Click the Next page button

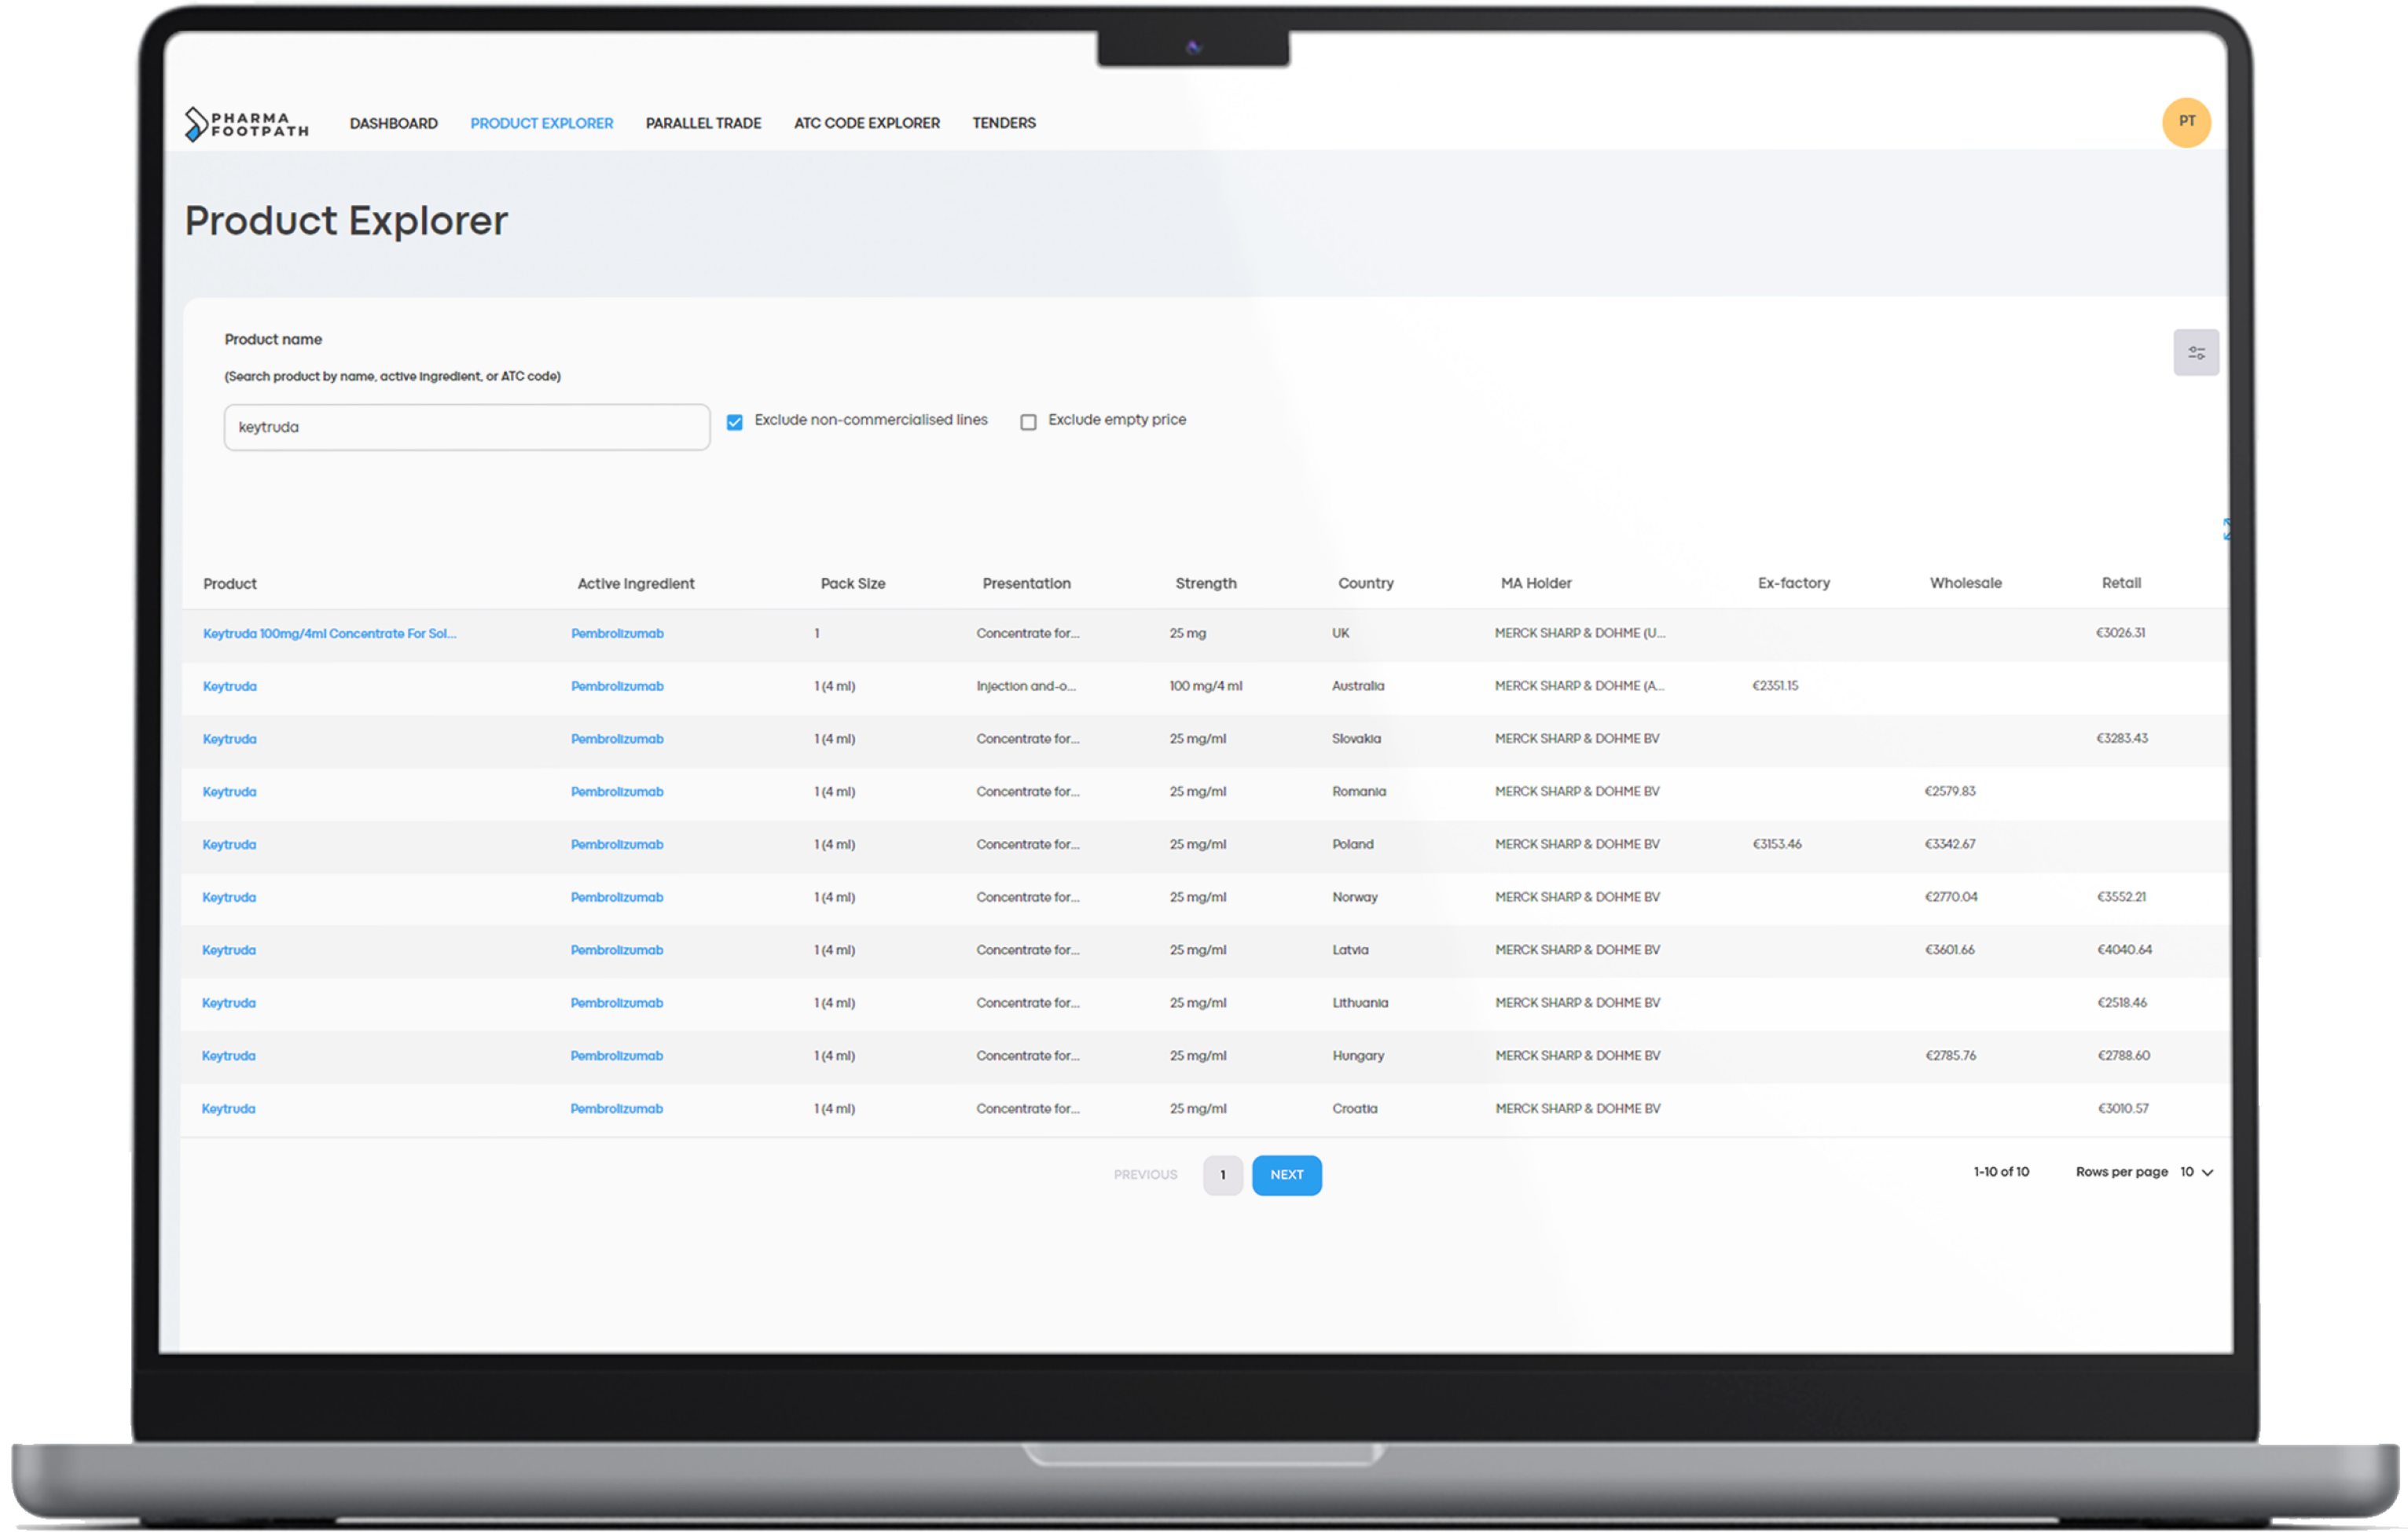1286,1175
